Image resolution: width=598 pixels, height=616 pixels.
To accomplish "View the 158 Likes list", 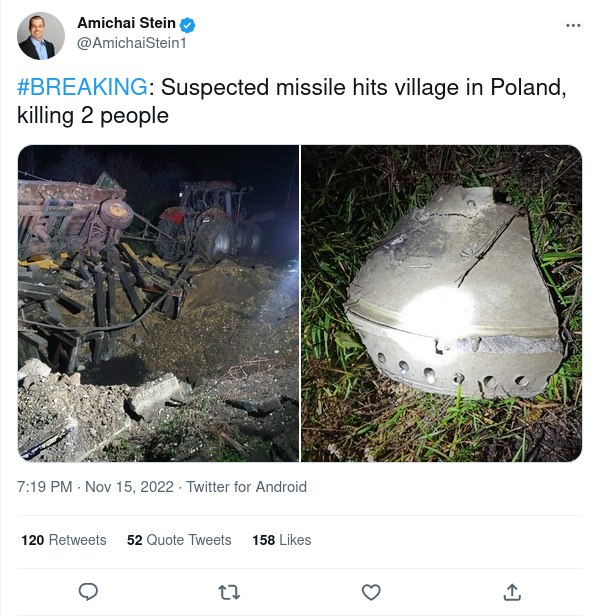I will tap(281, 540).
